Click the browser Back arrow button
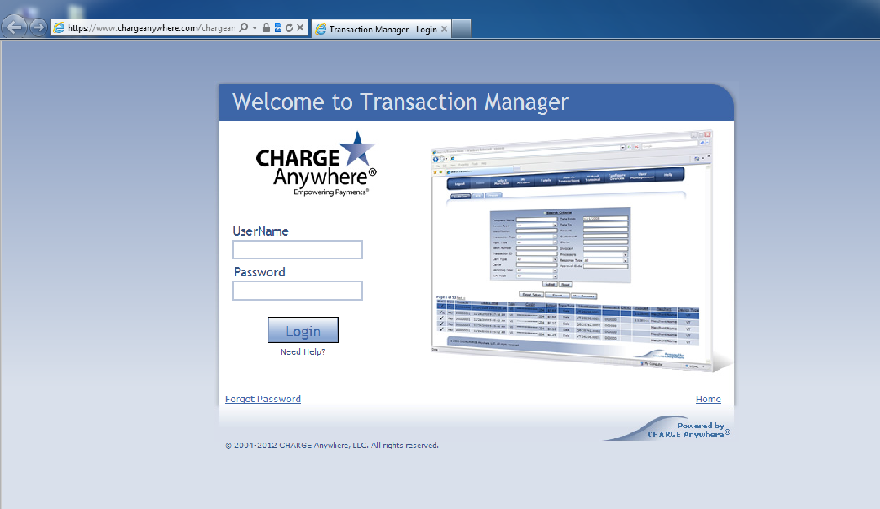The width and height of the screenshot is (880, 509). pos(15,27)
